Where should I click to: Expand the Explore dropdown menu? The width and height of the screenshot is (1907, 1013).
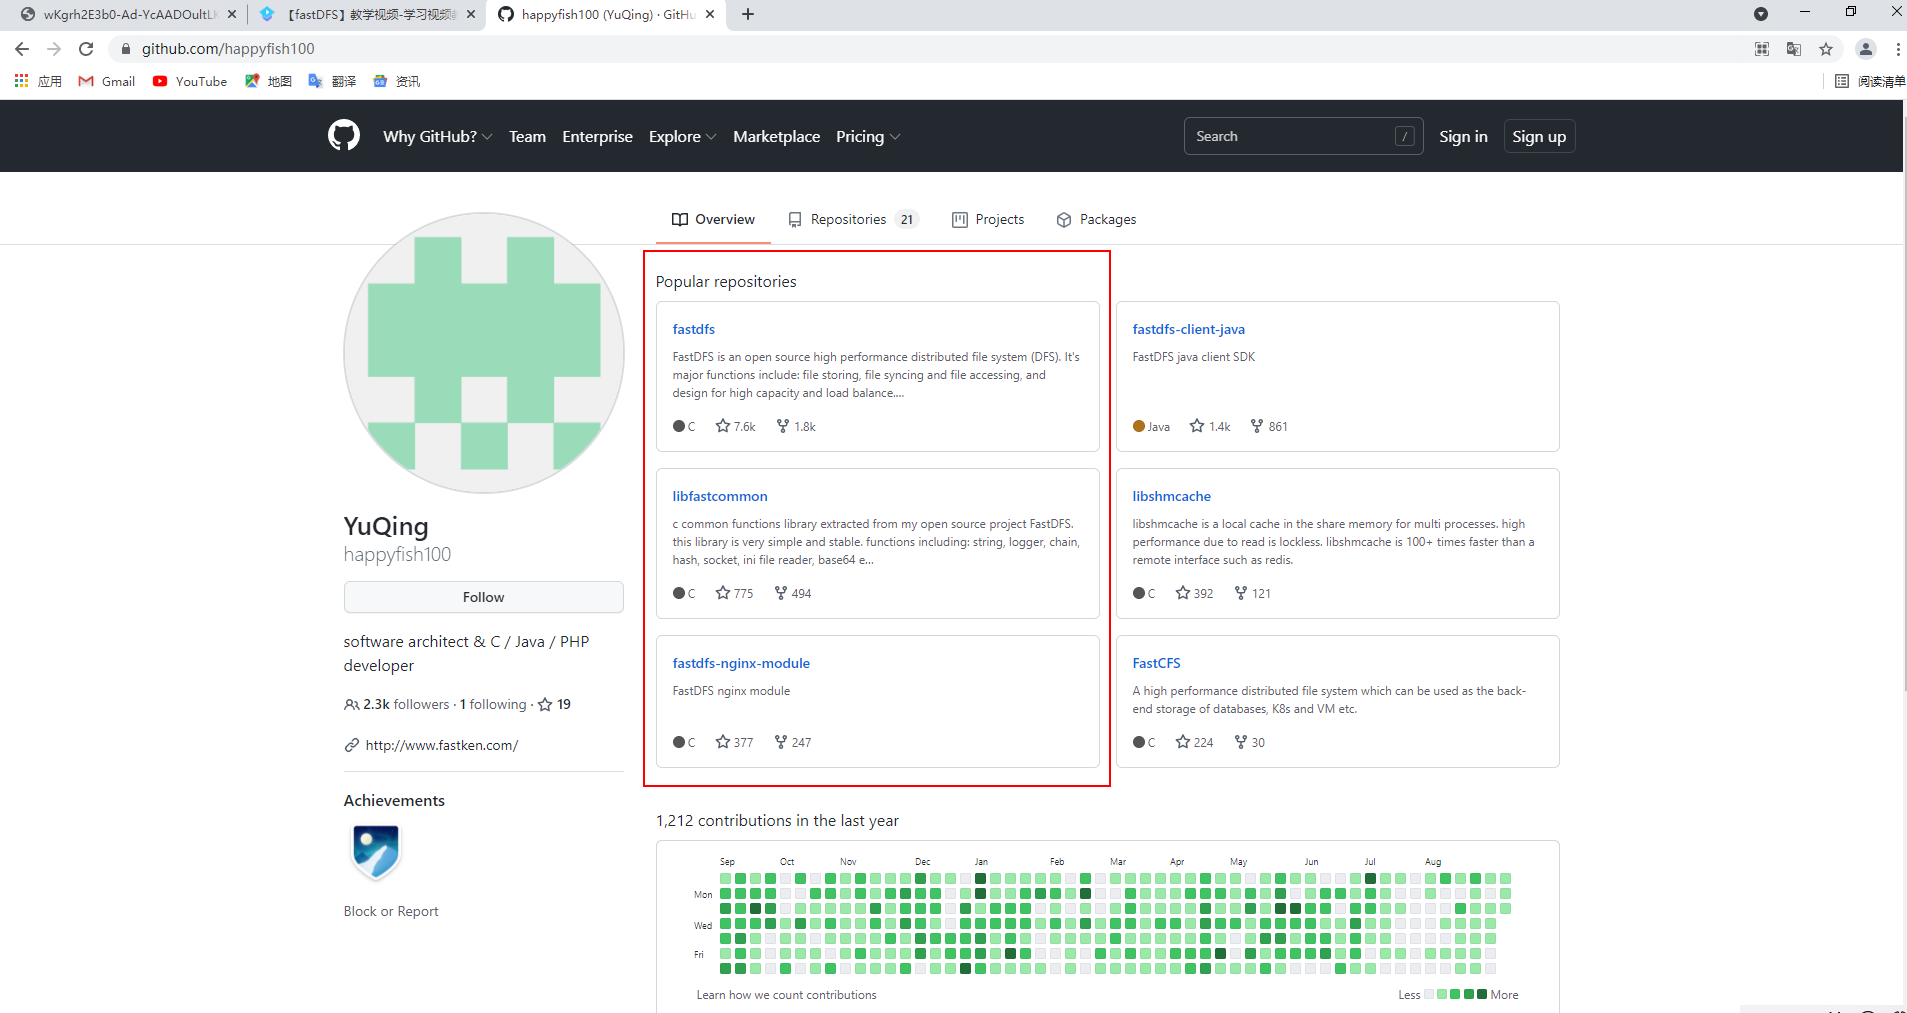coord(682,136)
